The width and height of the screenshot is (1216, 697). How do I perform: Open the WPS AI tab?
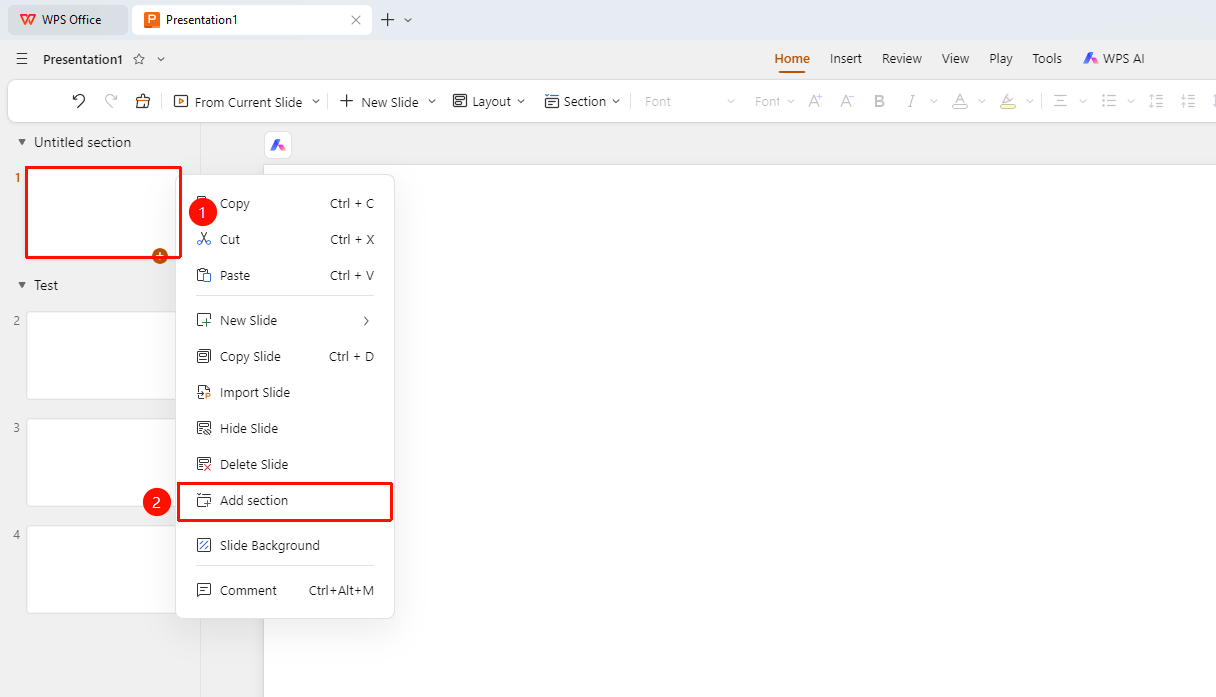pyautogui.click(x=1113, y=59)
